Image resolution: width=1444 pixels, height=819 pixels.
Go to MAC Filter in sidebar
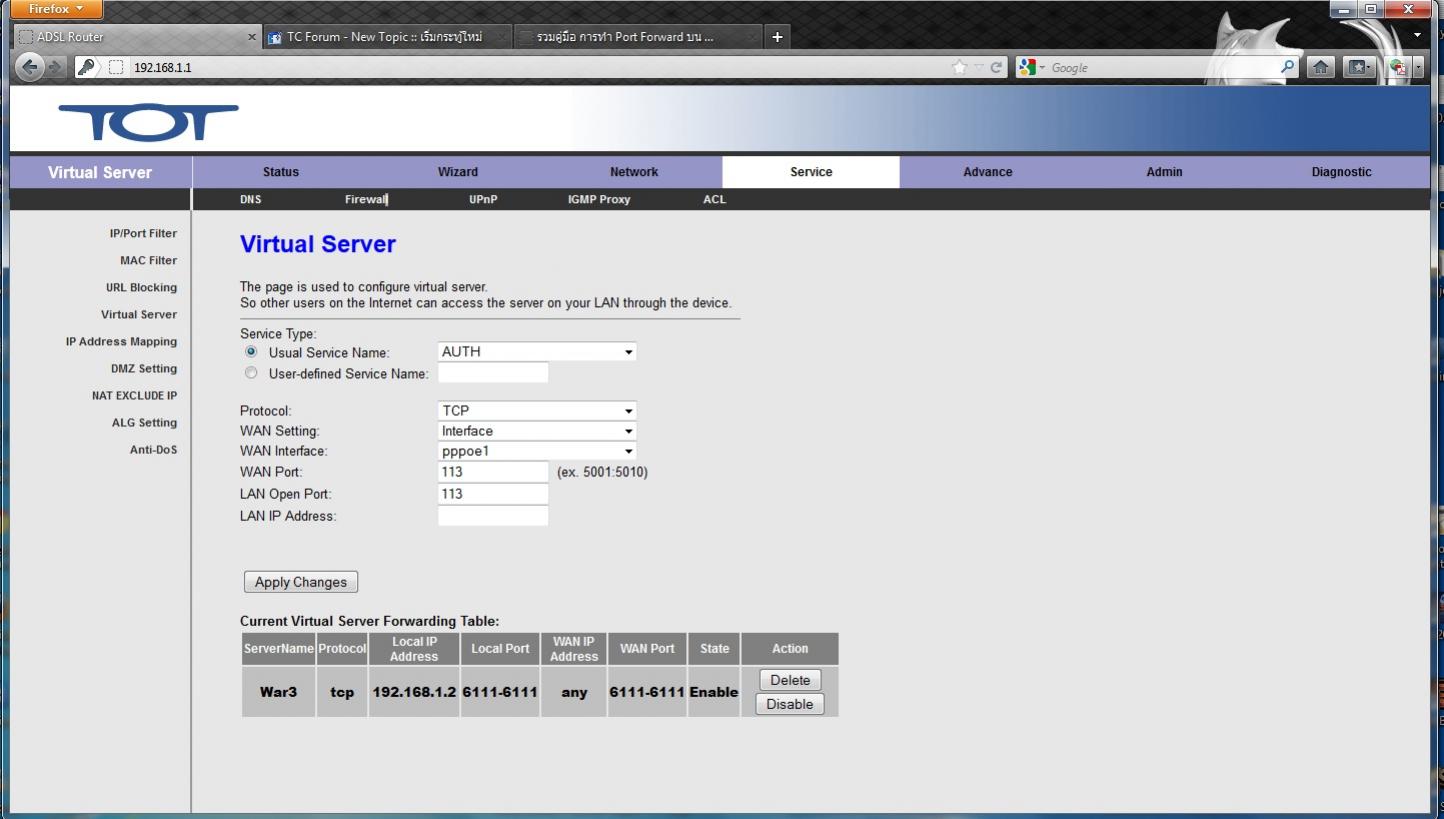click(148, 260)
